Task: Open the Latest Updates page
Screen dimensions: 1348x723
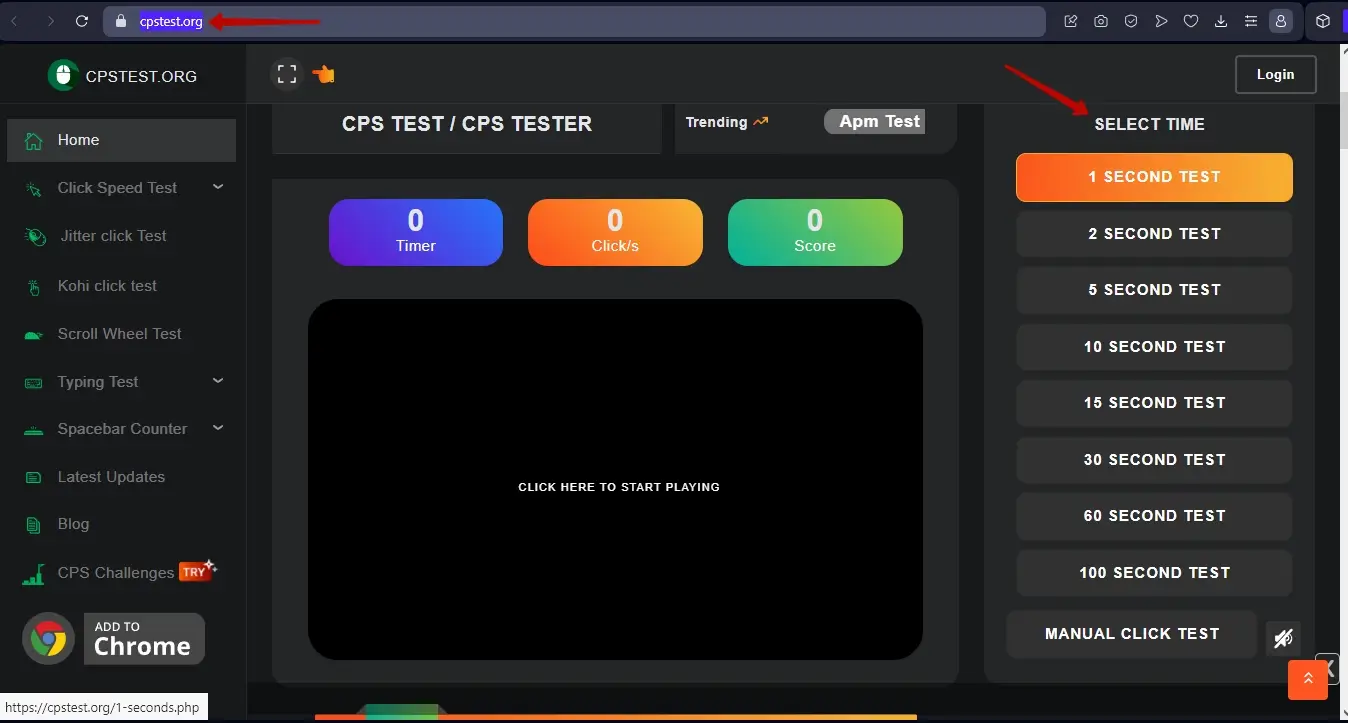Action: coord(111,477)
